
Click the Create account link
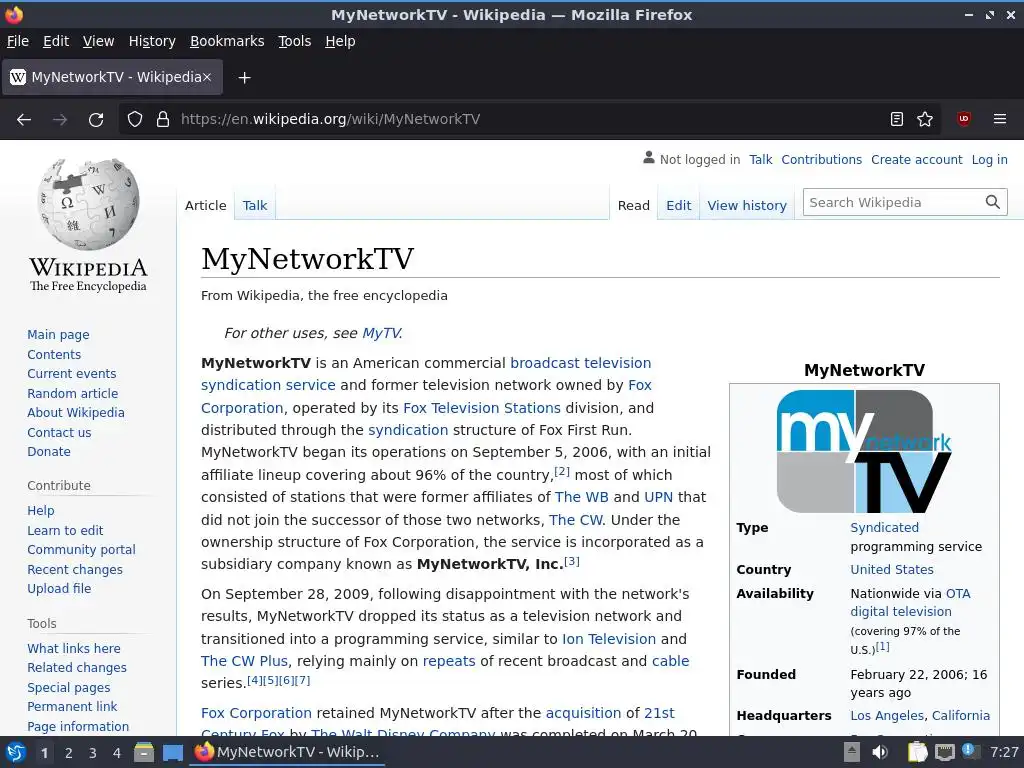[916, 159]
